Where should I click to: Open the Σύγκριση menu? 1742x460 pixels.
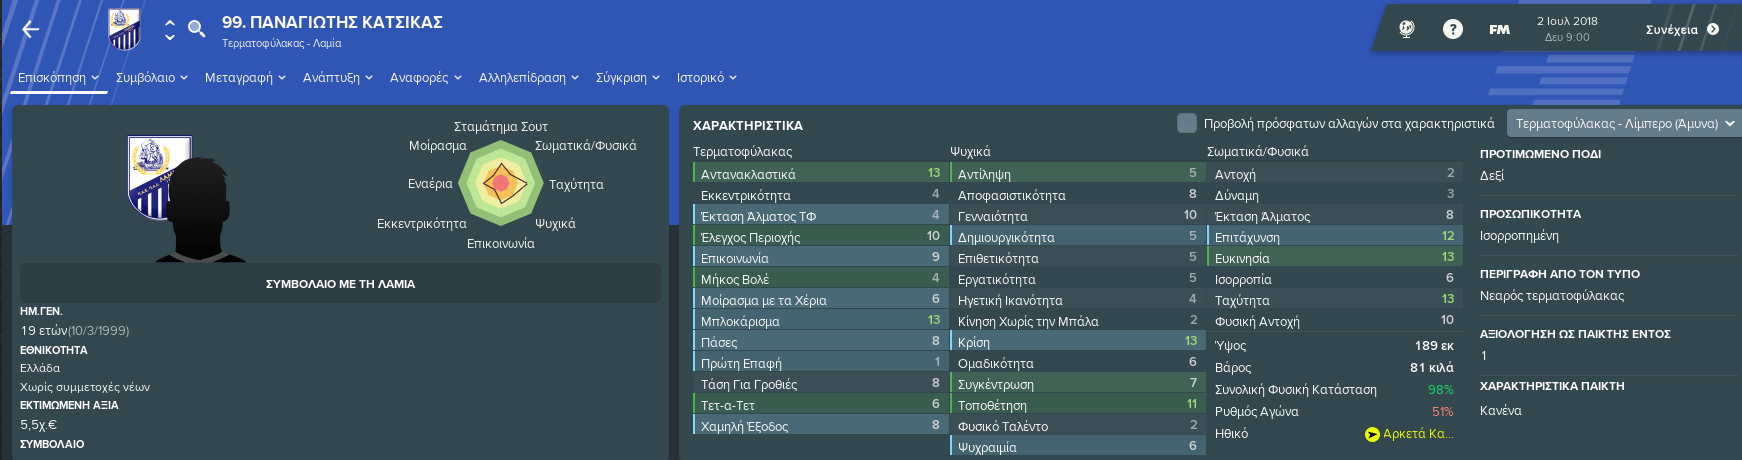point(628,77)
